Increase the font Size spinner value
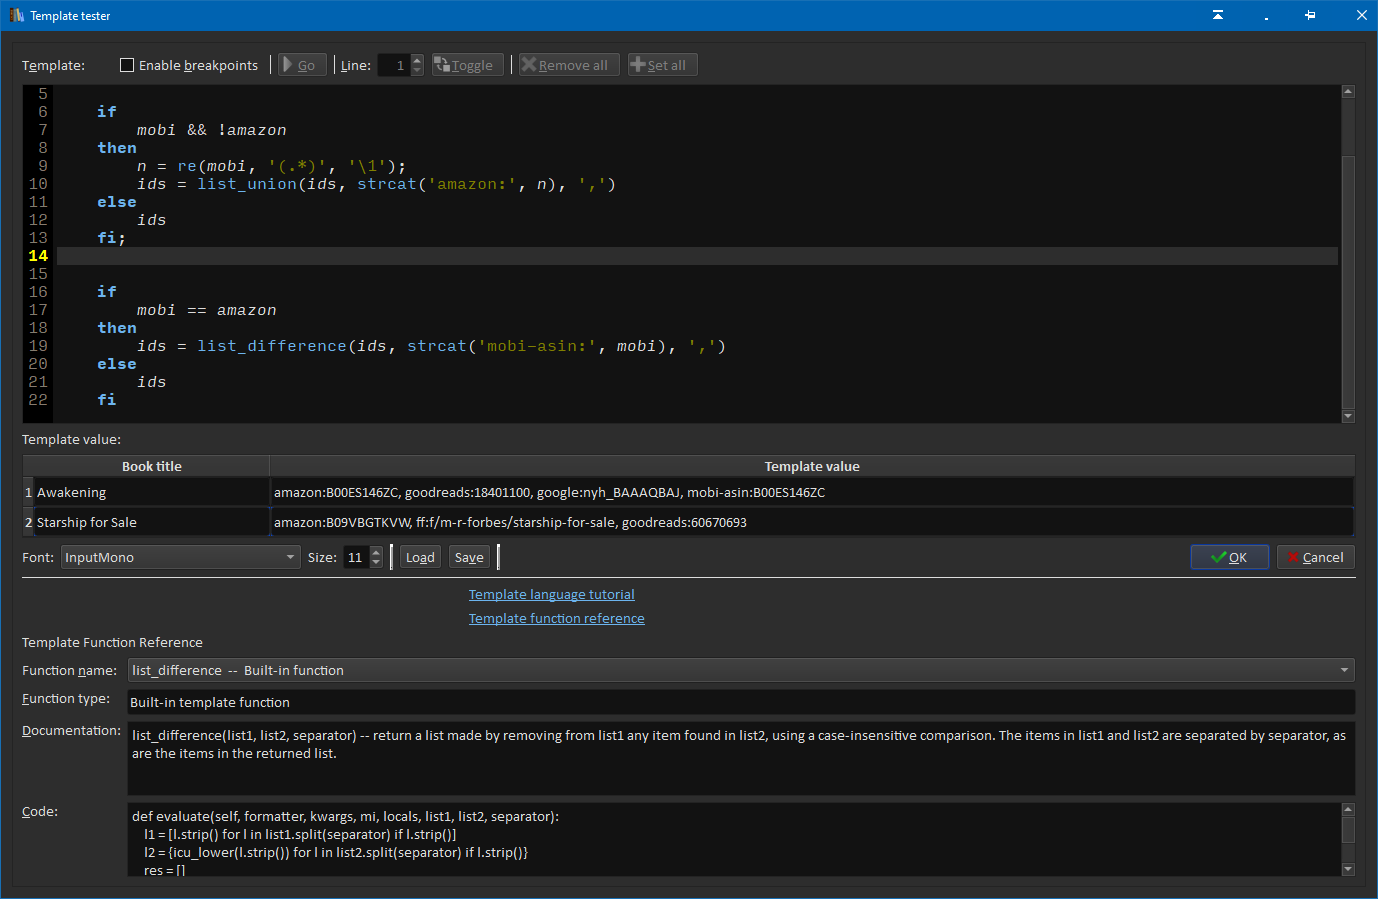The width and height of the screenshot is (1378, 899). 376,552
